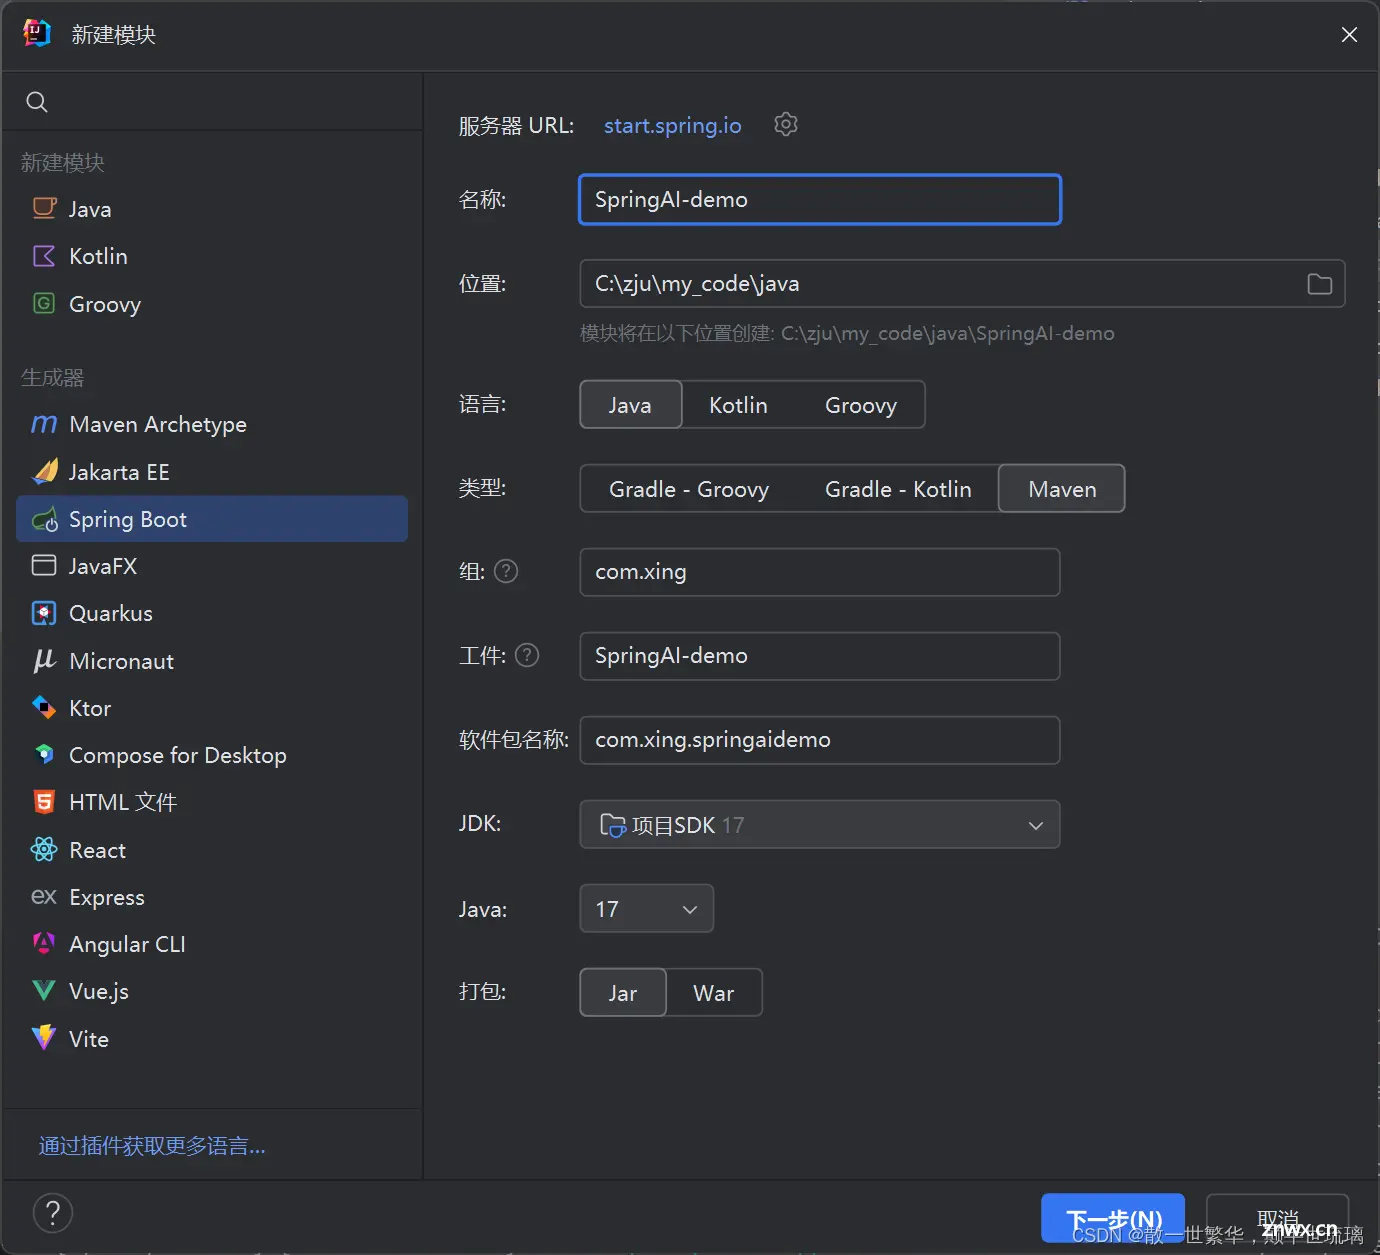Screen dimensions: 1380x1255
Task: Select Vite generator
Action: [212, 1039]
